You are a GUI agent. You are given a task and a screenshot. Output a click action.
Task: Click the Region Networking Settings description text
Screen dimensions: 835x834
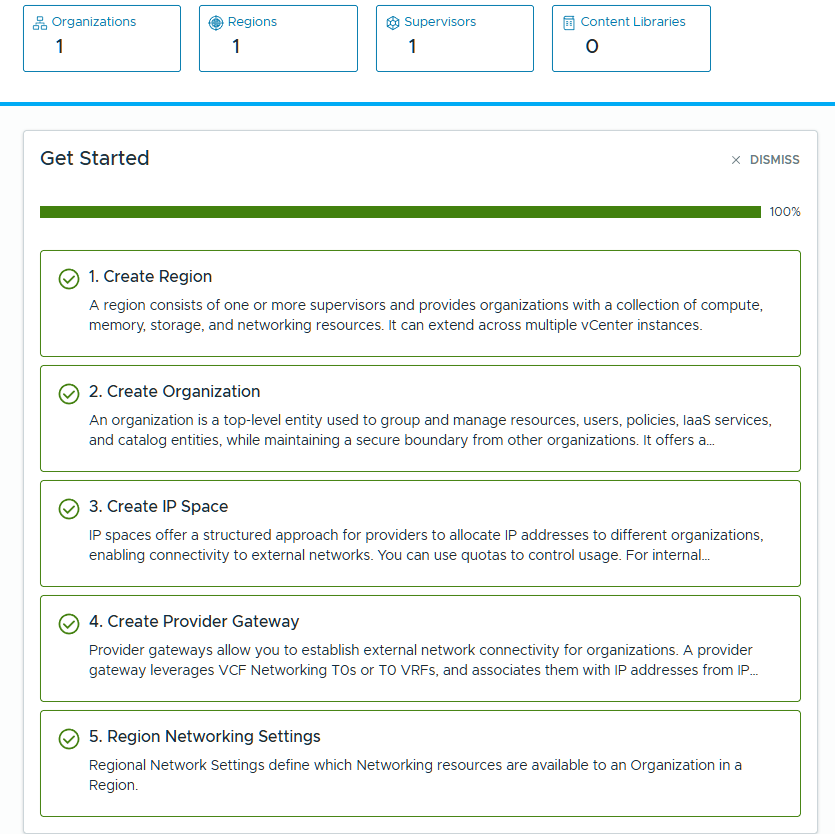[x=415, y=775]
